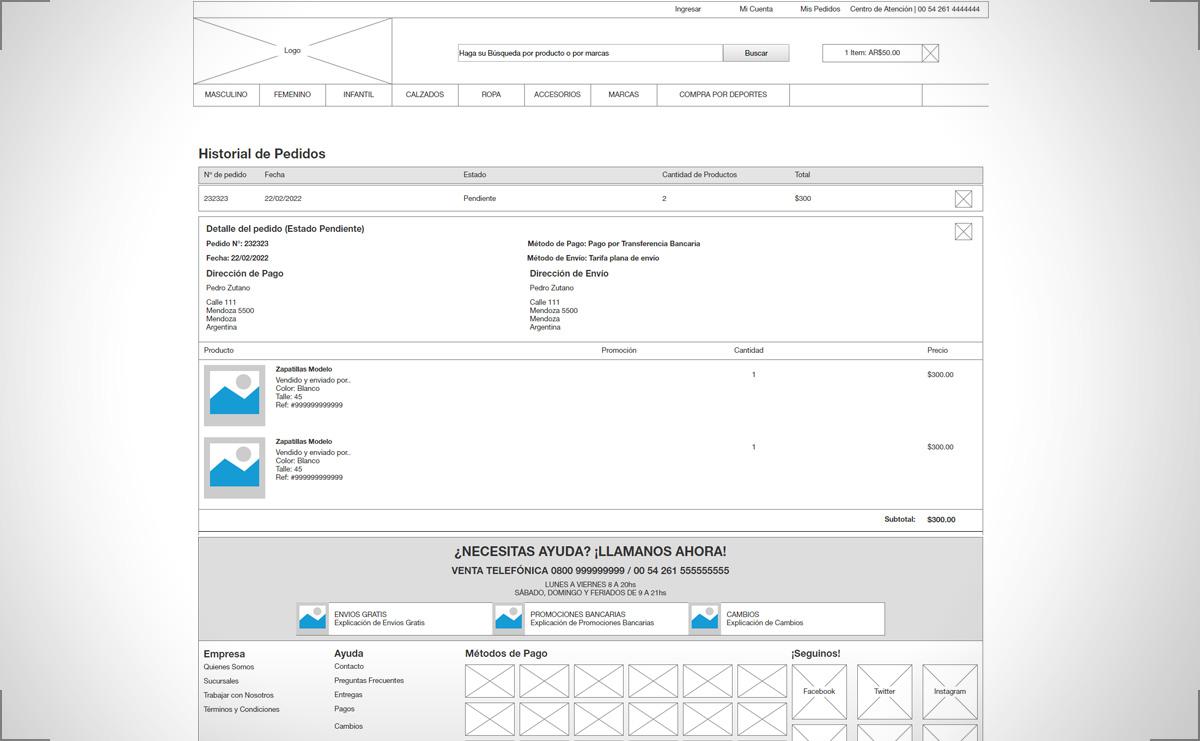Click the Ingresar link
This screenshot has width=1200, height=741.
(x=688, y=9)
